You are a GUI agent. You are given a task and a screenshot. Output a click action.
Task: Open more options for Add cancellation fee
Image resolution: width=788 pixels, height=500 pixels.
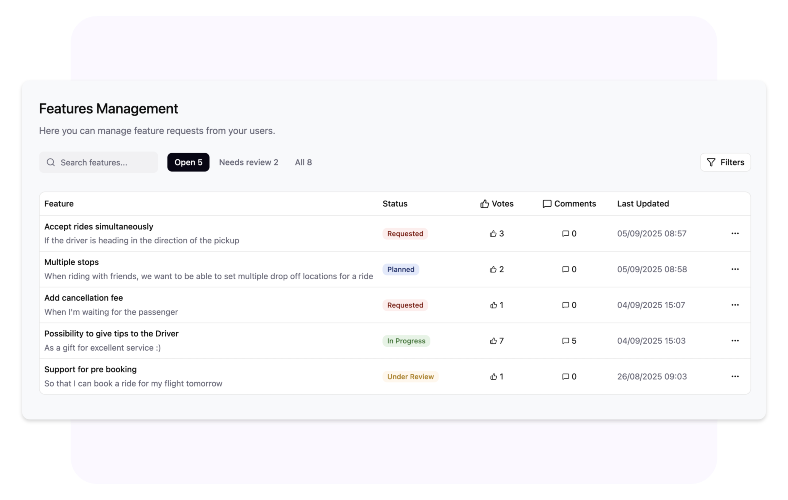pos(735,305)
